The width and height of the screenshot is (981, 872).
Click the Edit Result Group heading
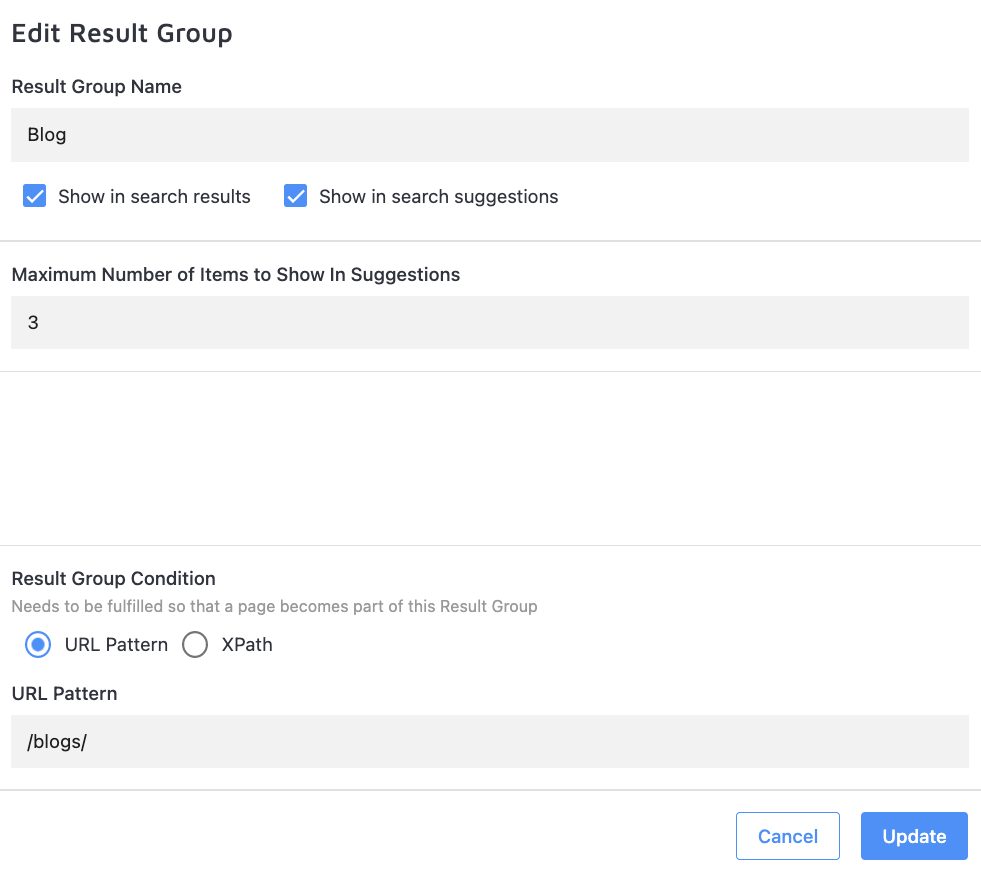pos(122,33)
